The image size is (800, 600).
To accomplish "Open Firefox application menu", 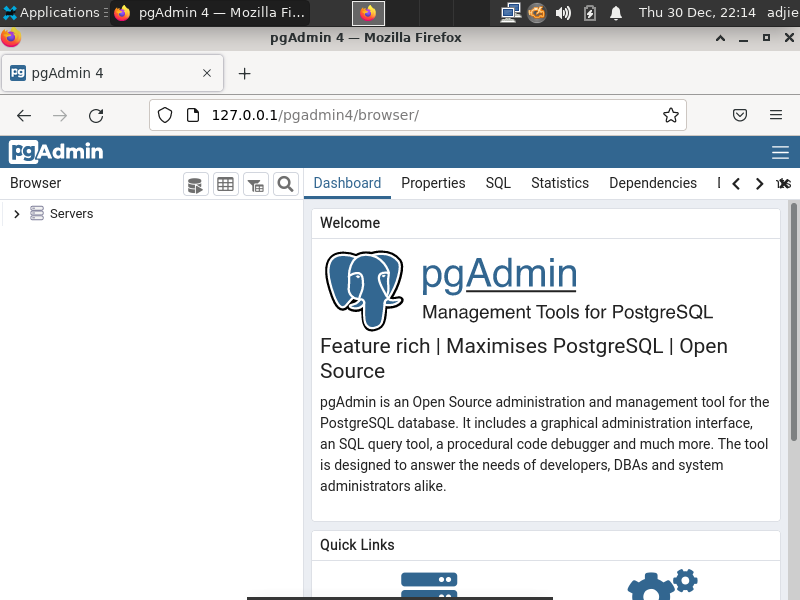I will (x=776, y=115).
